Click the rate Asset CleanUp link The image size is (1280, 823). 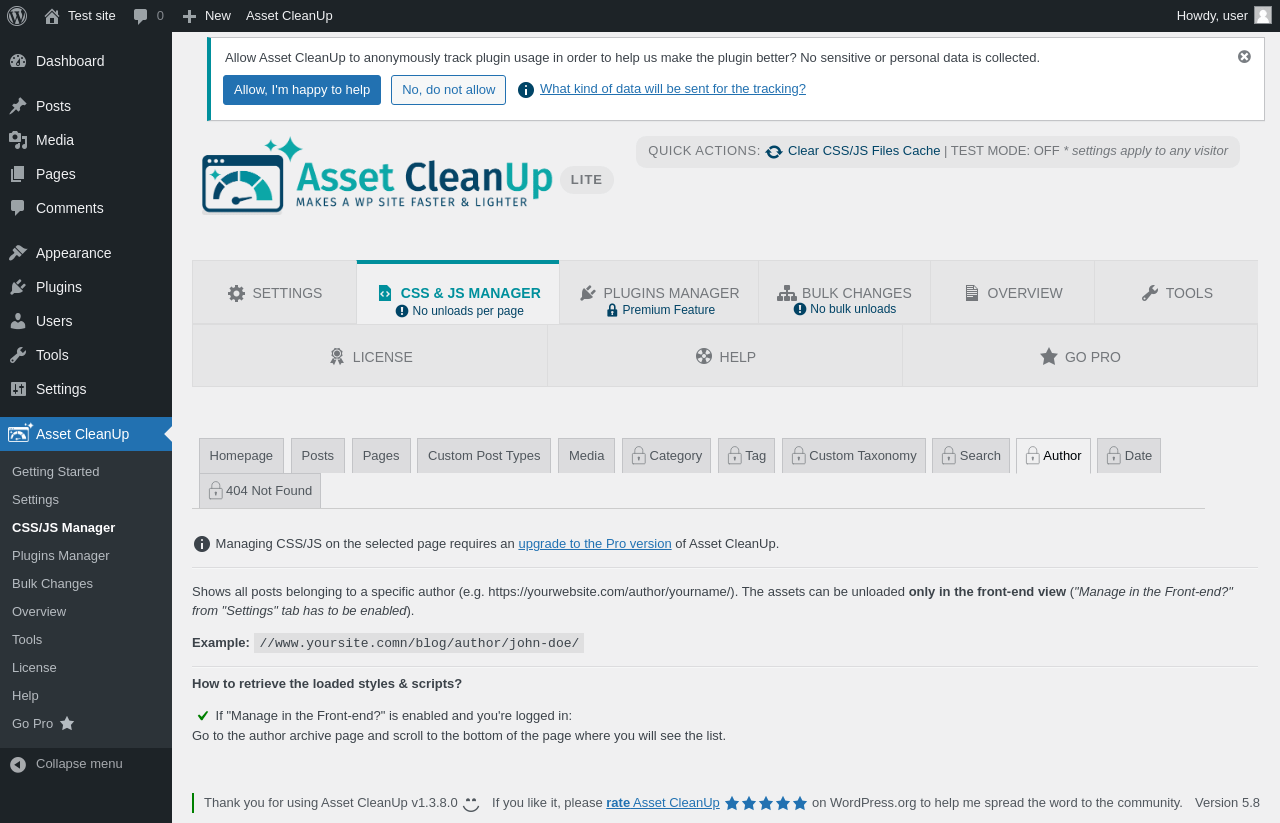point(663,803)
